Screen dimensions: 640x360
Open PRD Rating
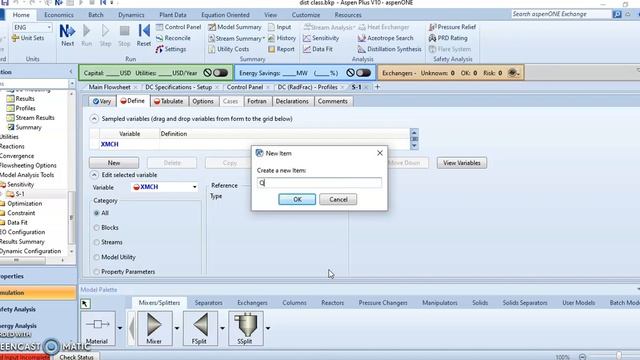[448, 38]
